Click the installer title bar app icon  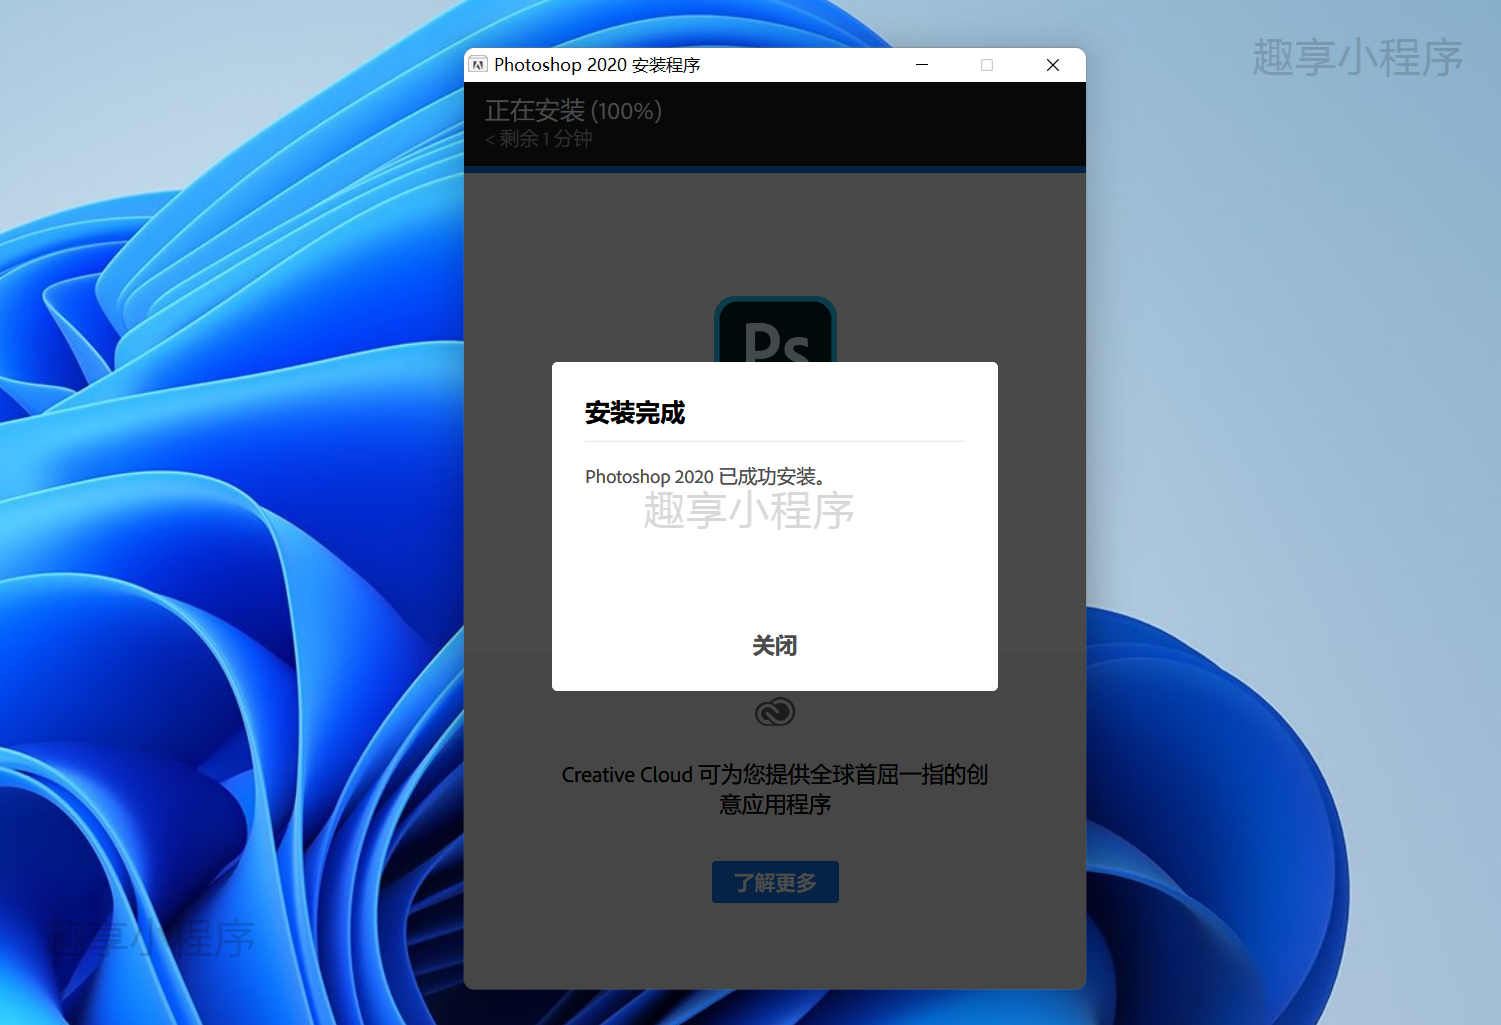pos(478,65)
